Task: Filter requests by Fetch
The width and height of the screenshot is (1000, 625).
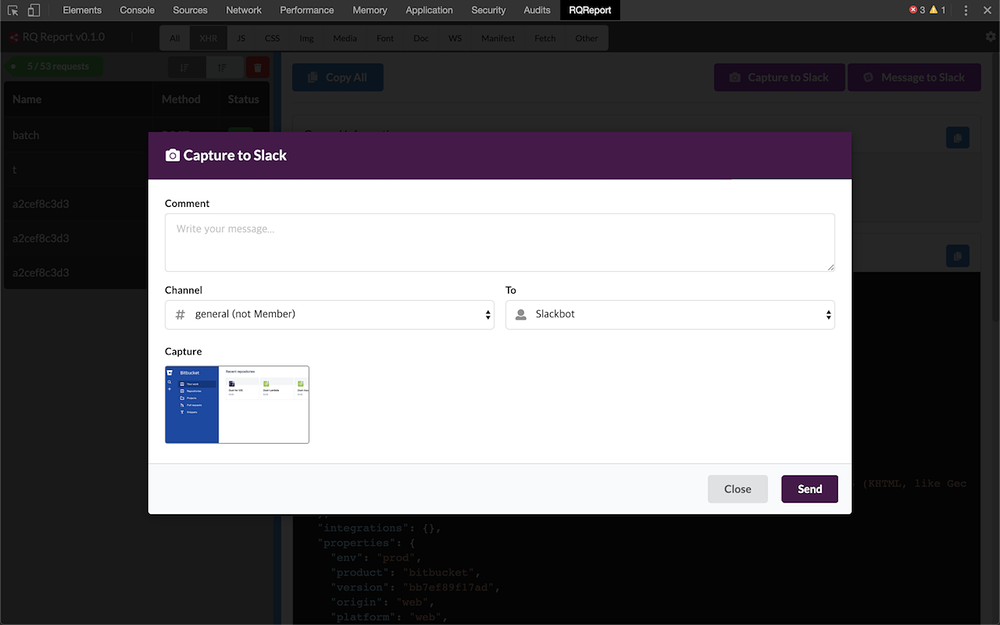Action: coord(545,38)
